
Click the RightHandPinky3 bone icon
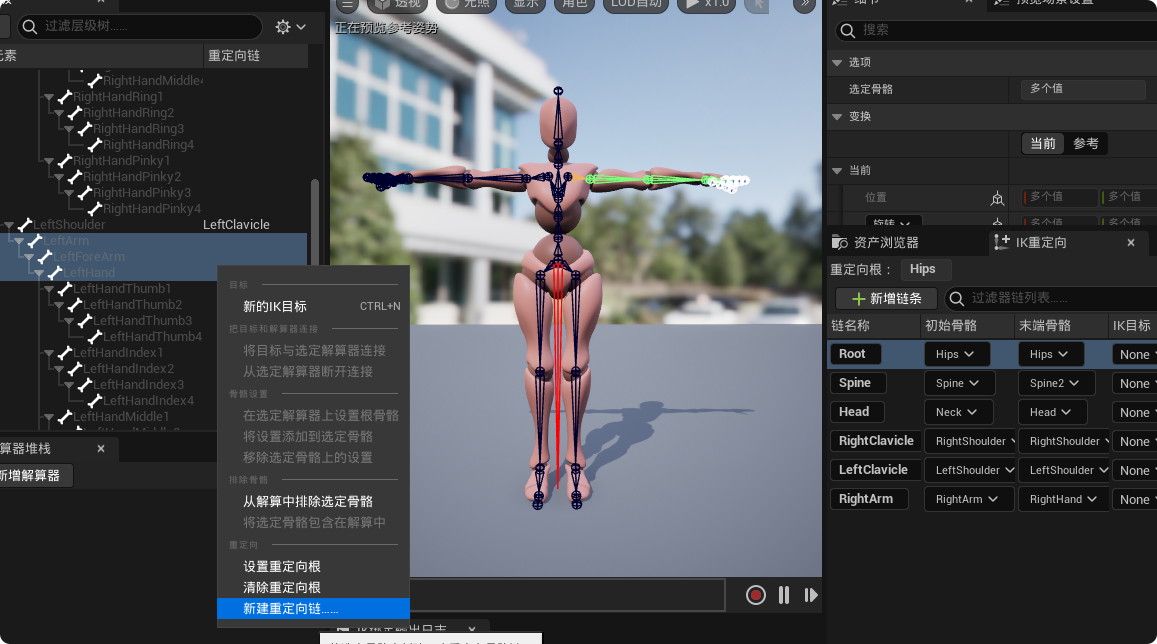pos(85,193)
